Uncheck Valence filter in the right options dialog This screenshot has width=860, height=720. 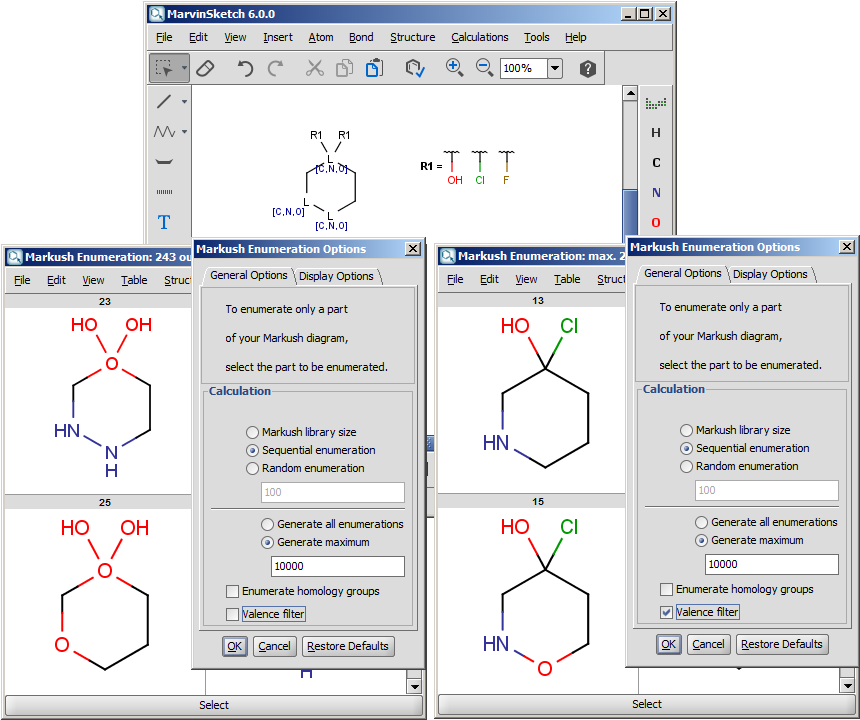pyautogui.click(x=667, y=612)
